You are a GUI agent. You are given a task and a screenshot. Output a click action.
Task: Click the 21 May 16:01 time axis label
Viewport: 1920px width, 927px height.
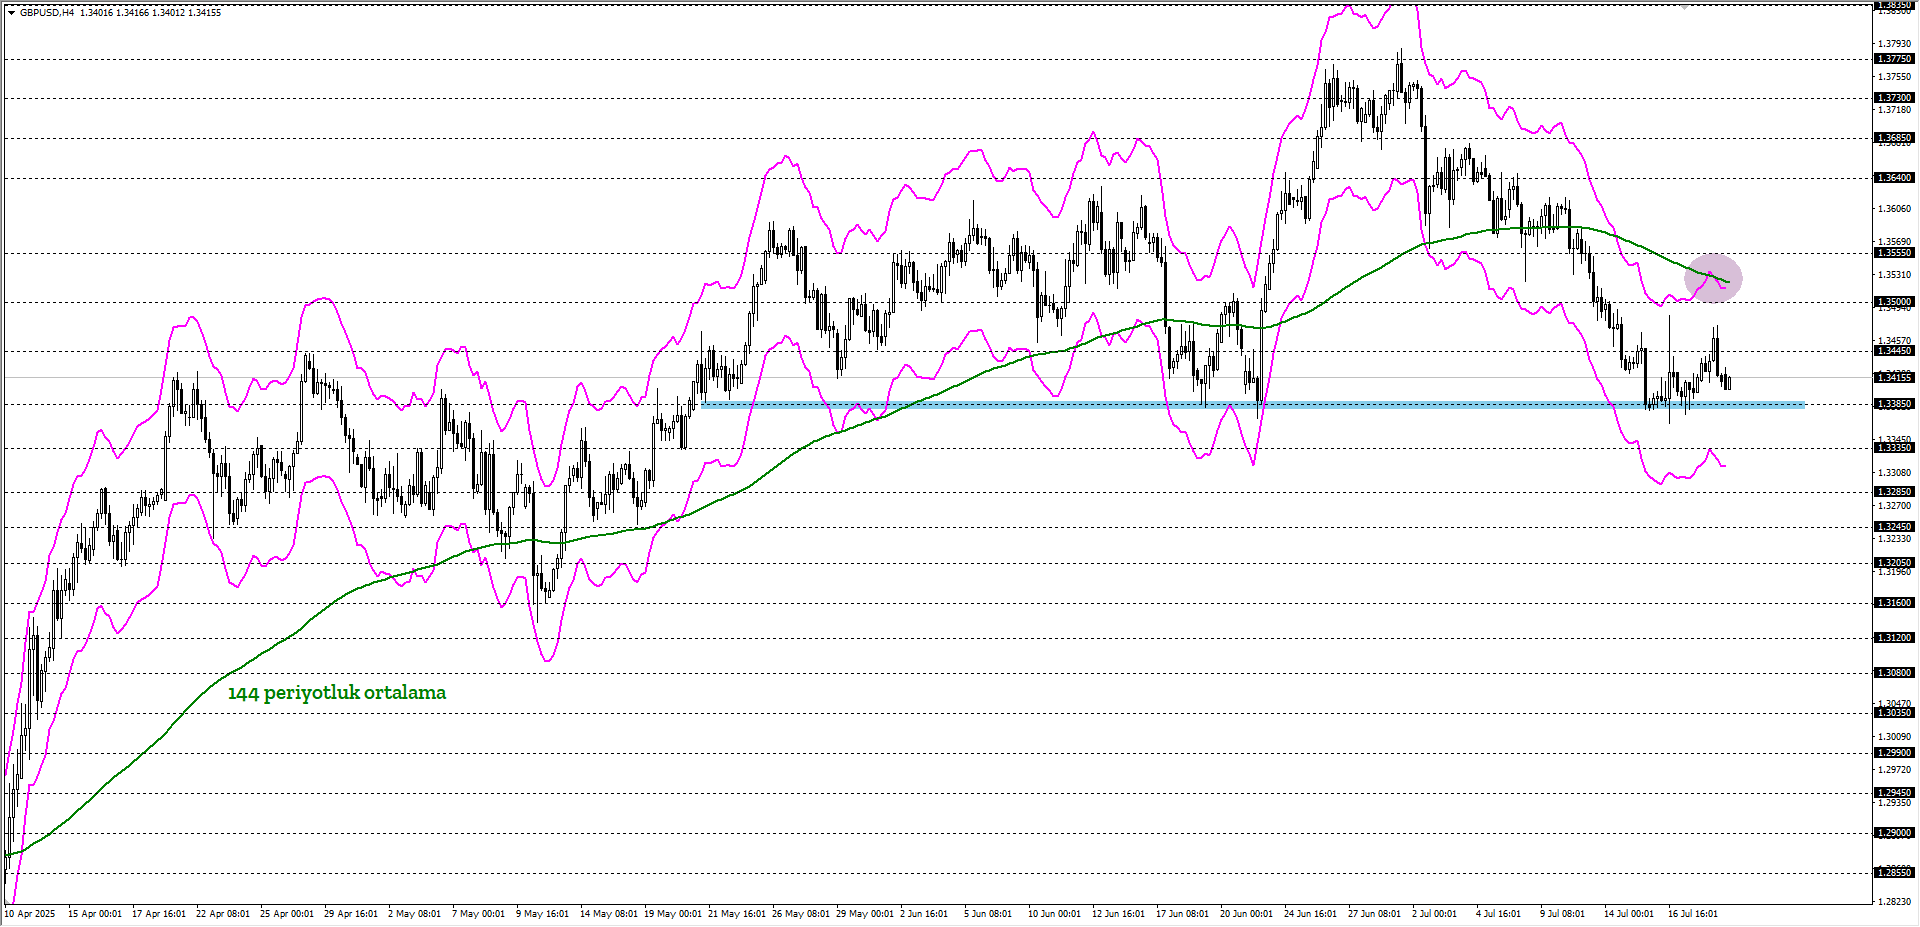[x=737, y=914]
